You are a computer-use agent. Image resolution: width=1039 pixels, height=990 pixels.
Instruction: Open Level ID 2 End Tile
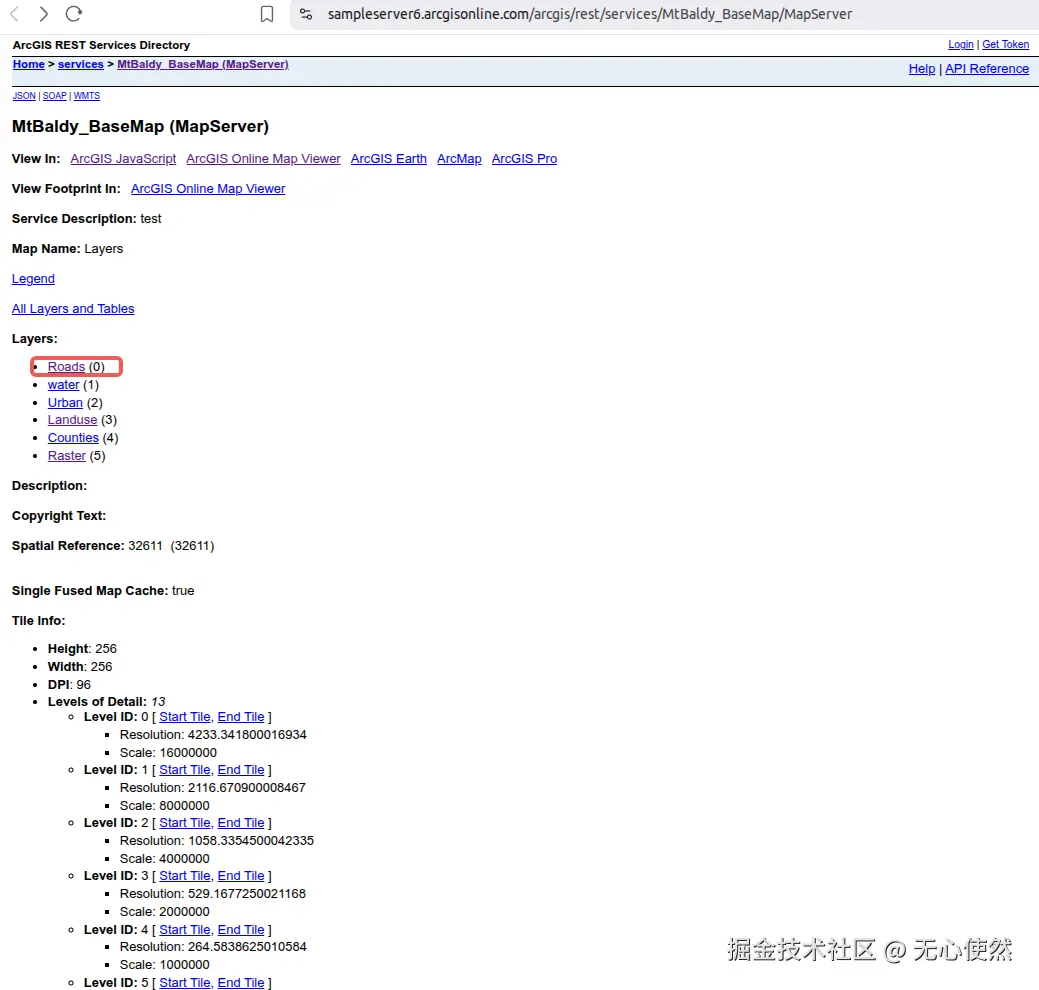pyautogui.click(x=241, y=823)
